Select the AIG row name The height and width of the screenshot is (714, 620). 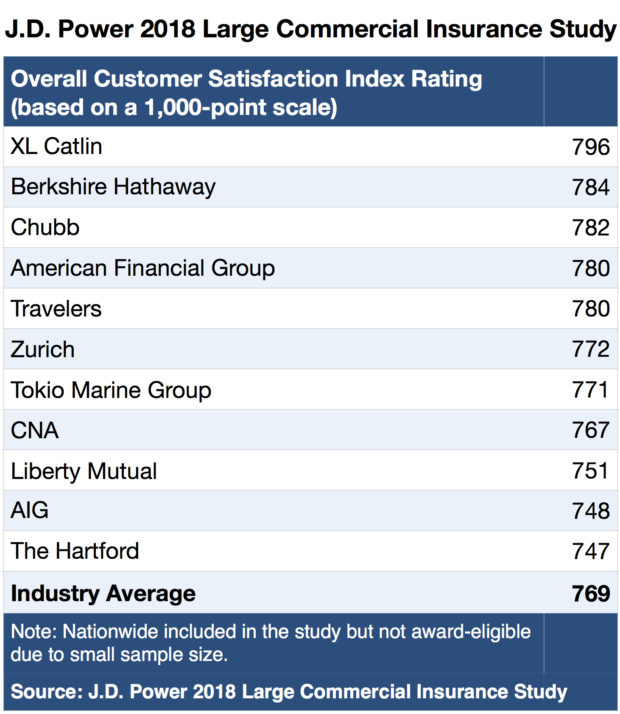pyautogui.click(x=30, y=511)
